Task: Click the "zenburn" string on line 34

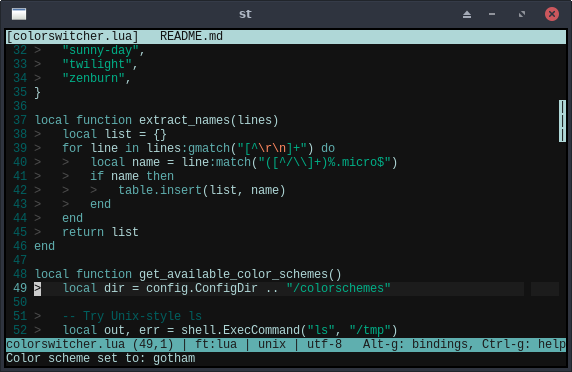Action: click(93, 78)
